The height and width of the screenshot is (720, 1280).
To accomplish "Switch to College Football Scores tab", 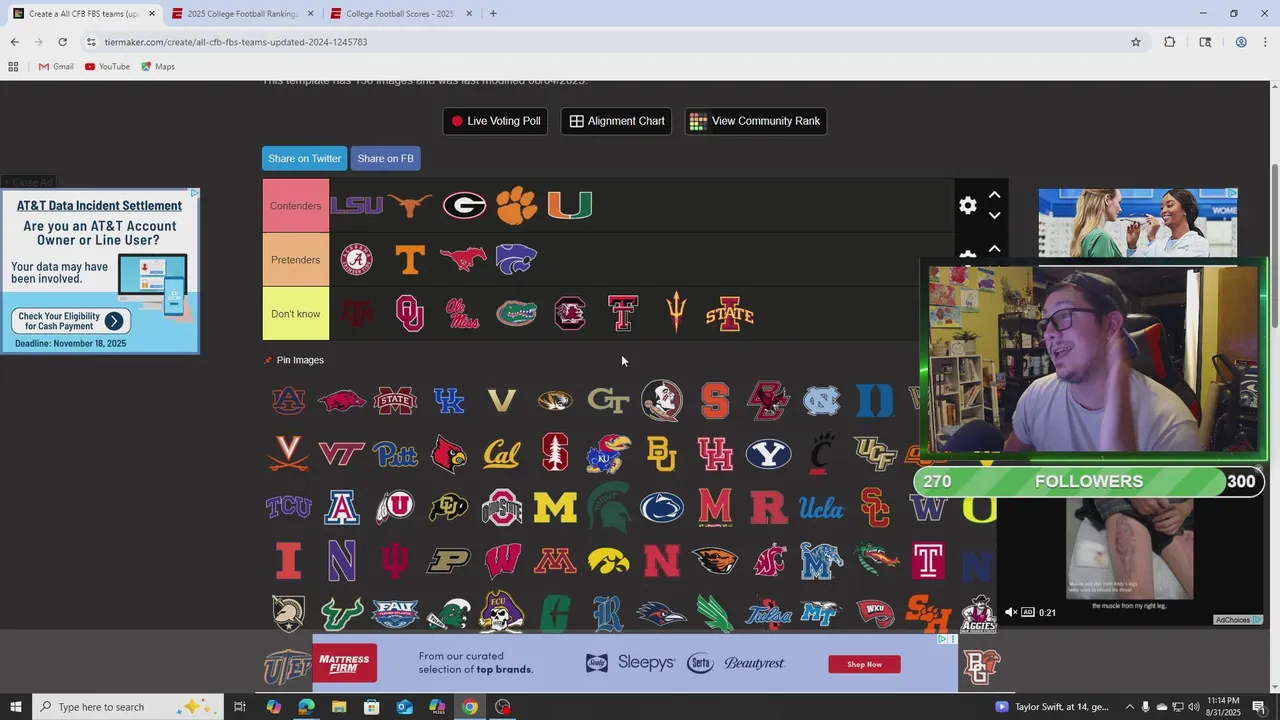I will 399,14.
